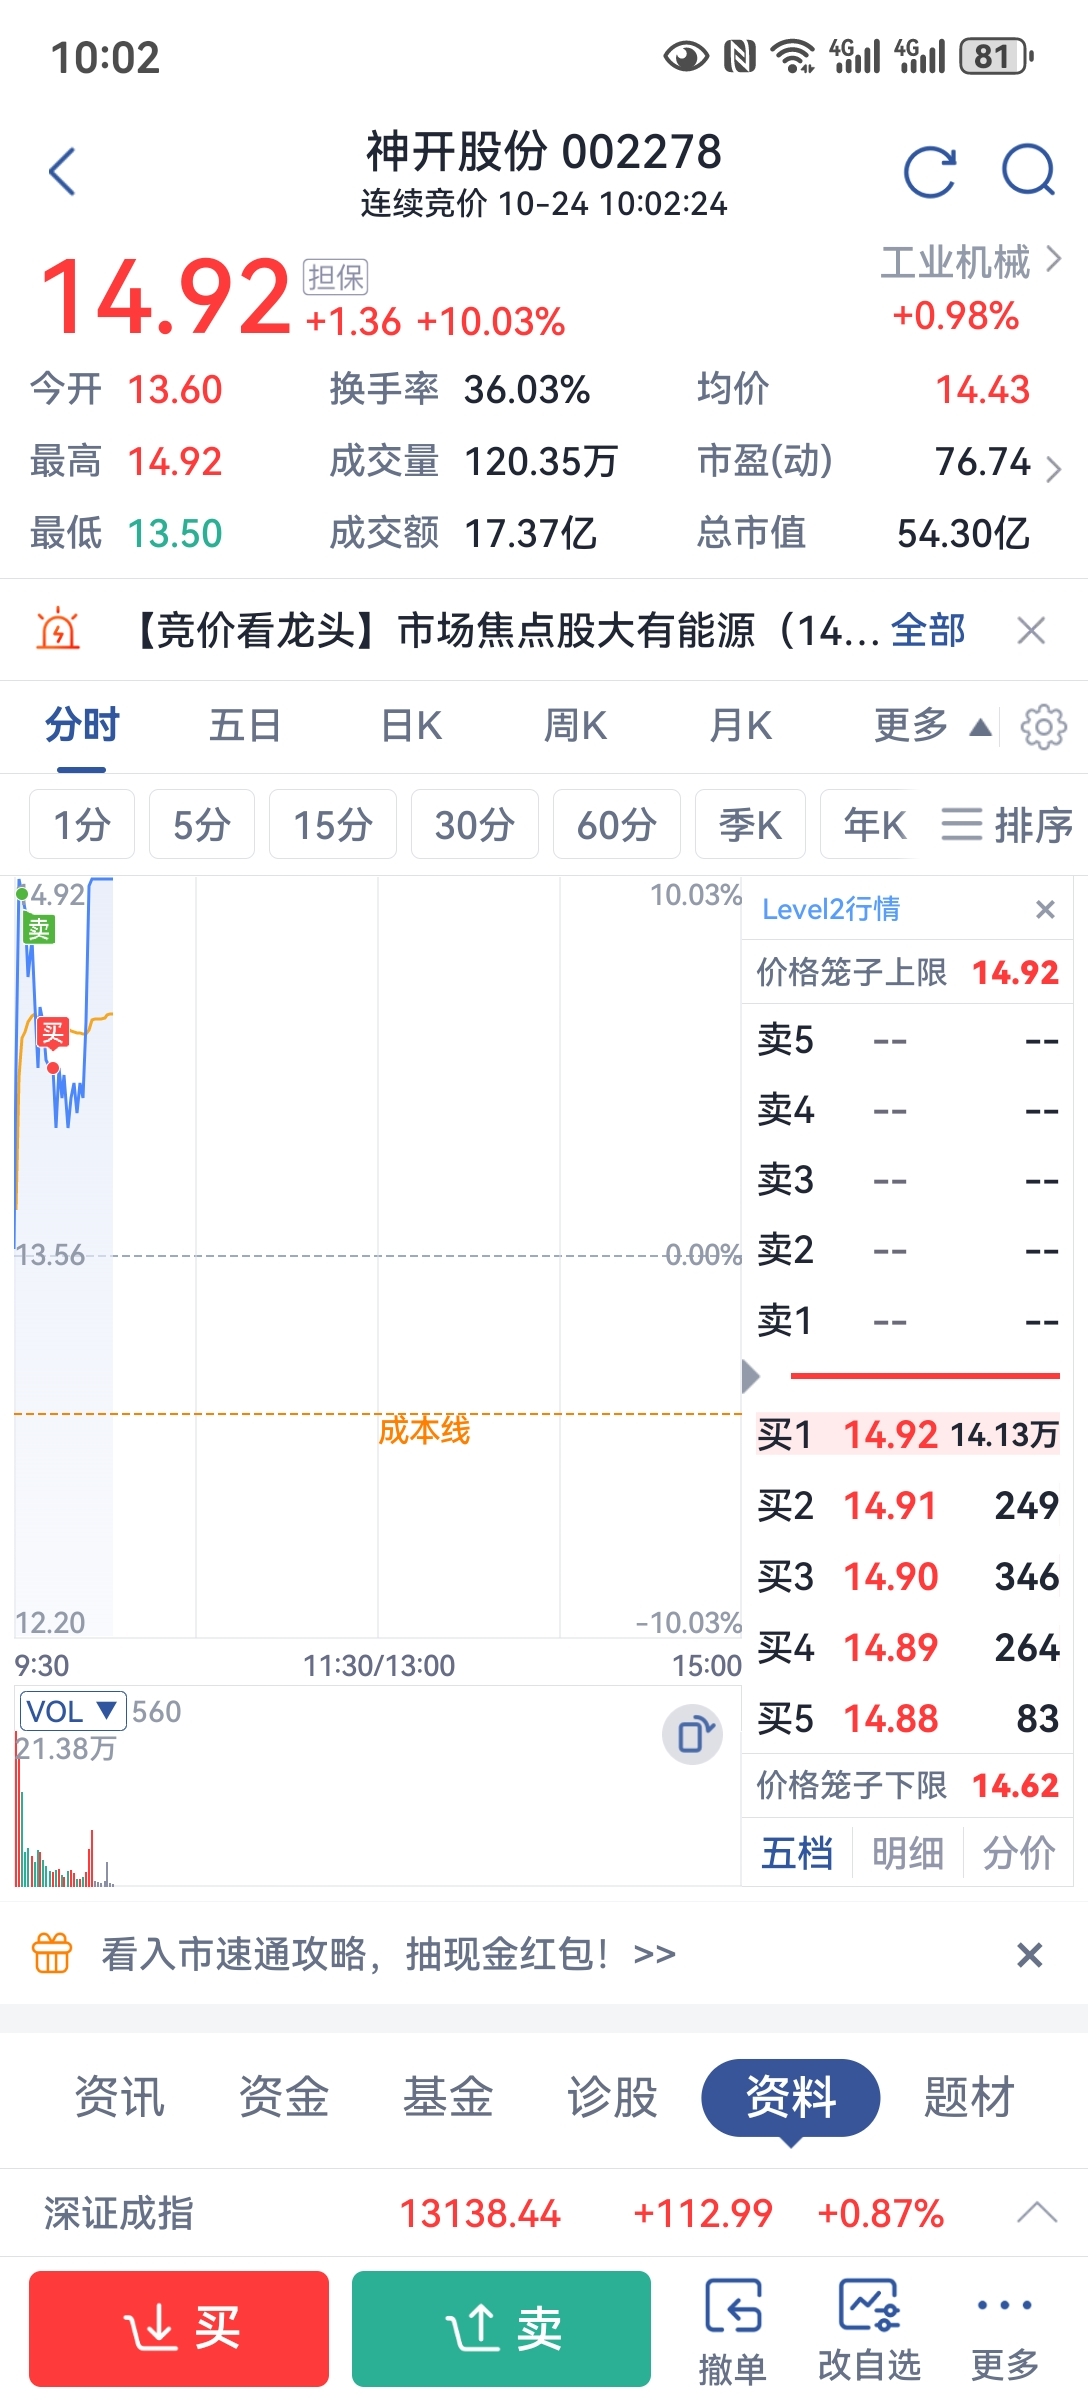Collapse order book with side triangle
1088x2400 pixels.
tap(751, 1376)
